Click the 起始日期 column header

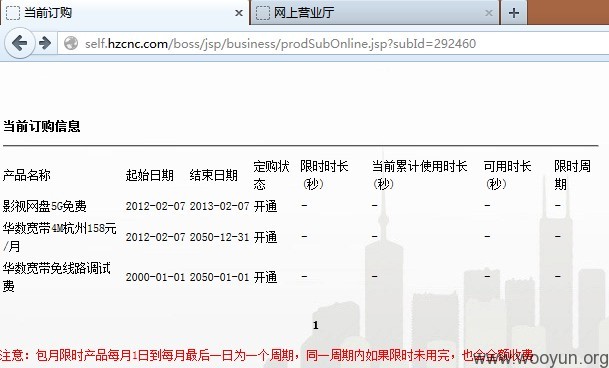[150, 175]
